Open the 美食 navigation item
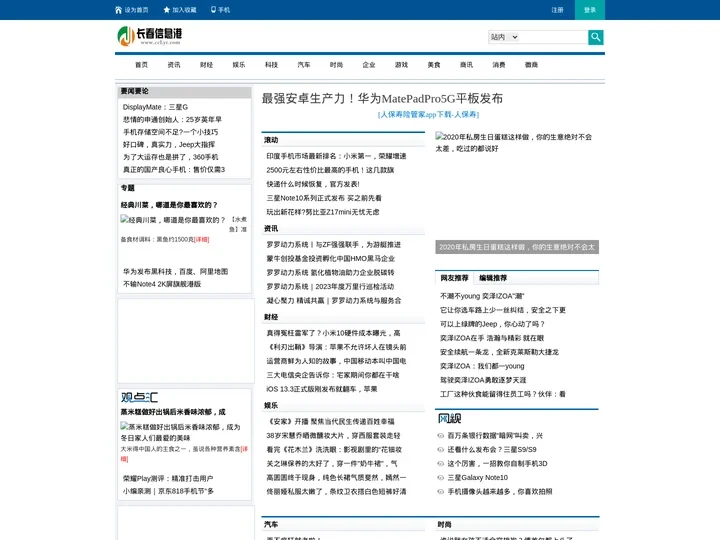 [434, 65]
